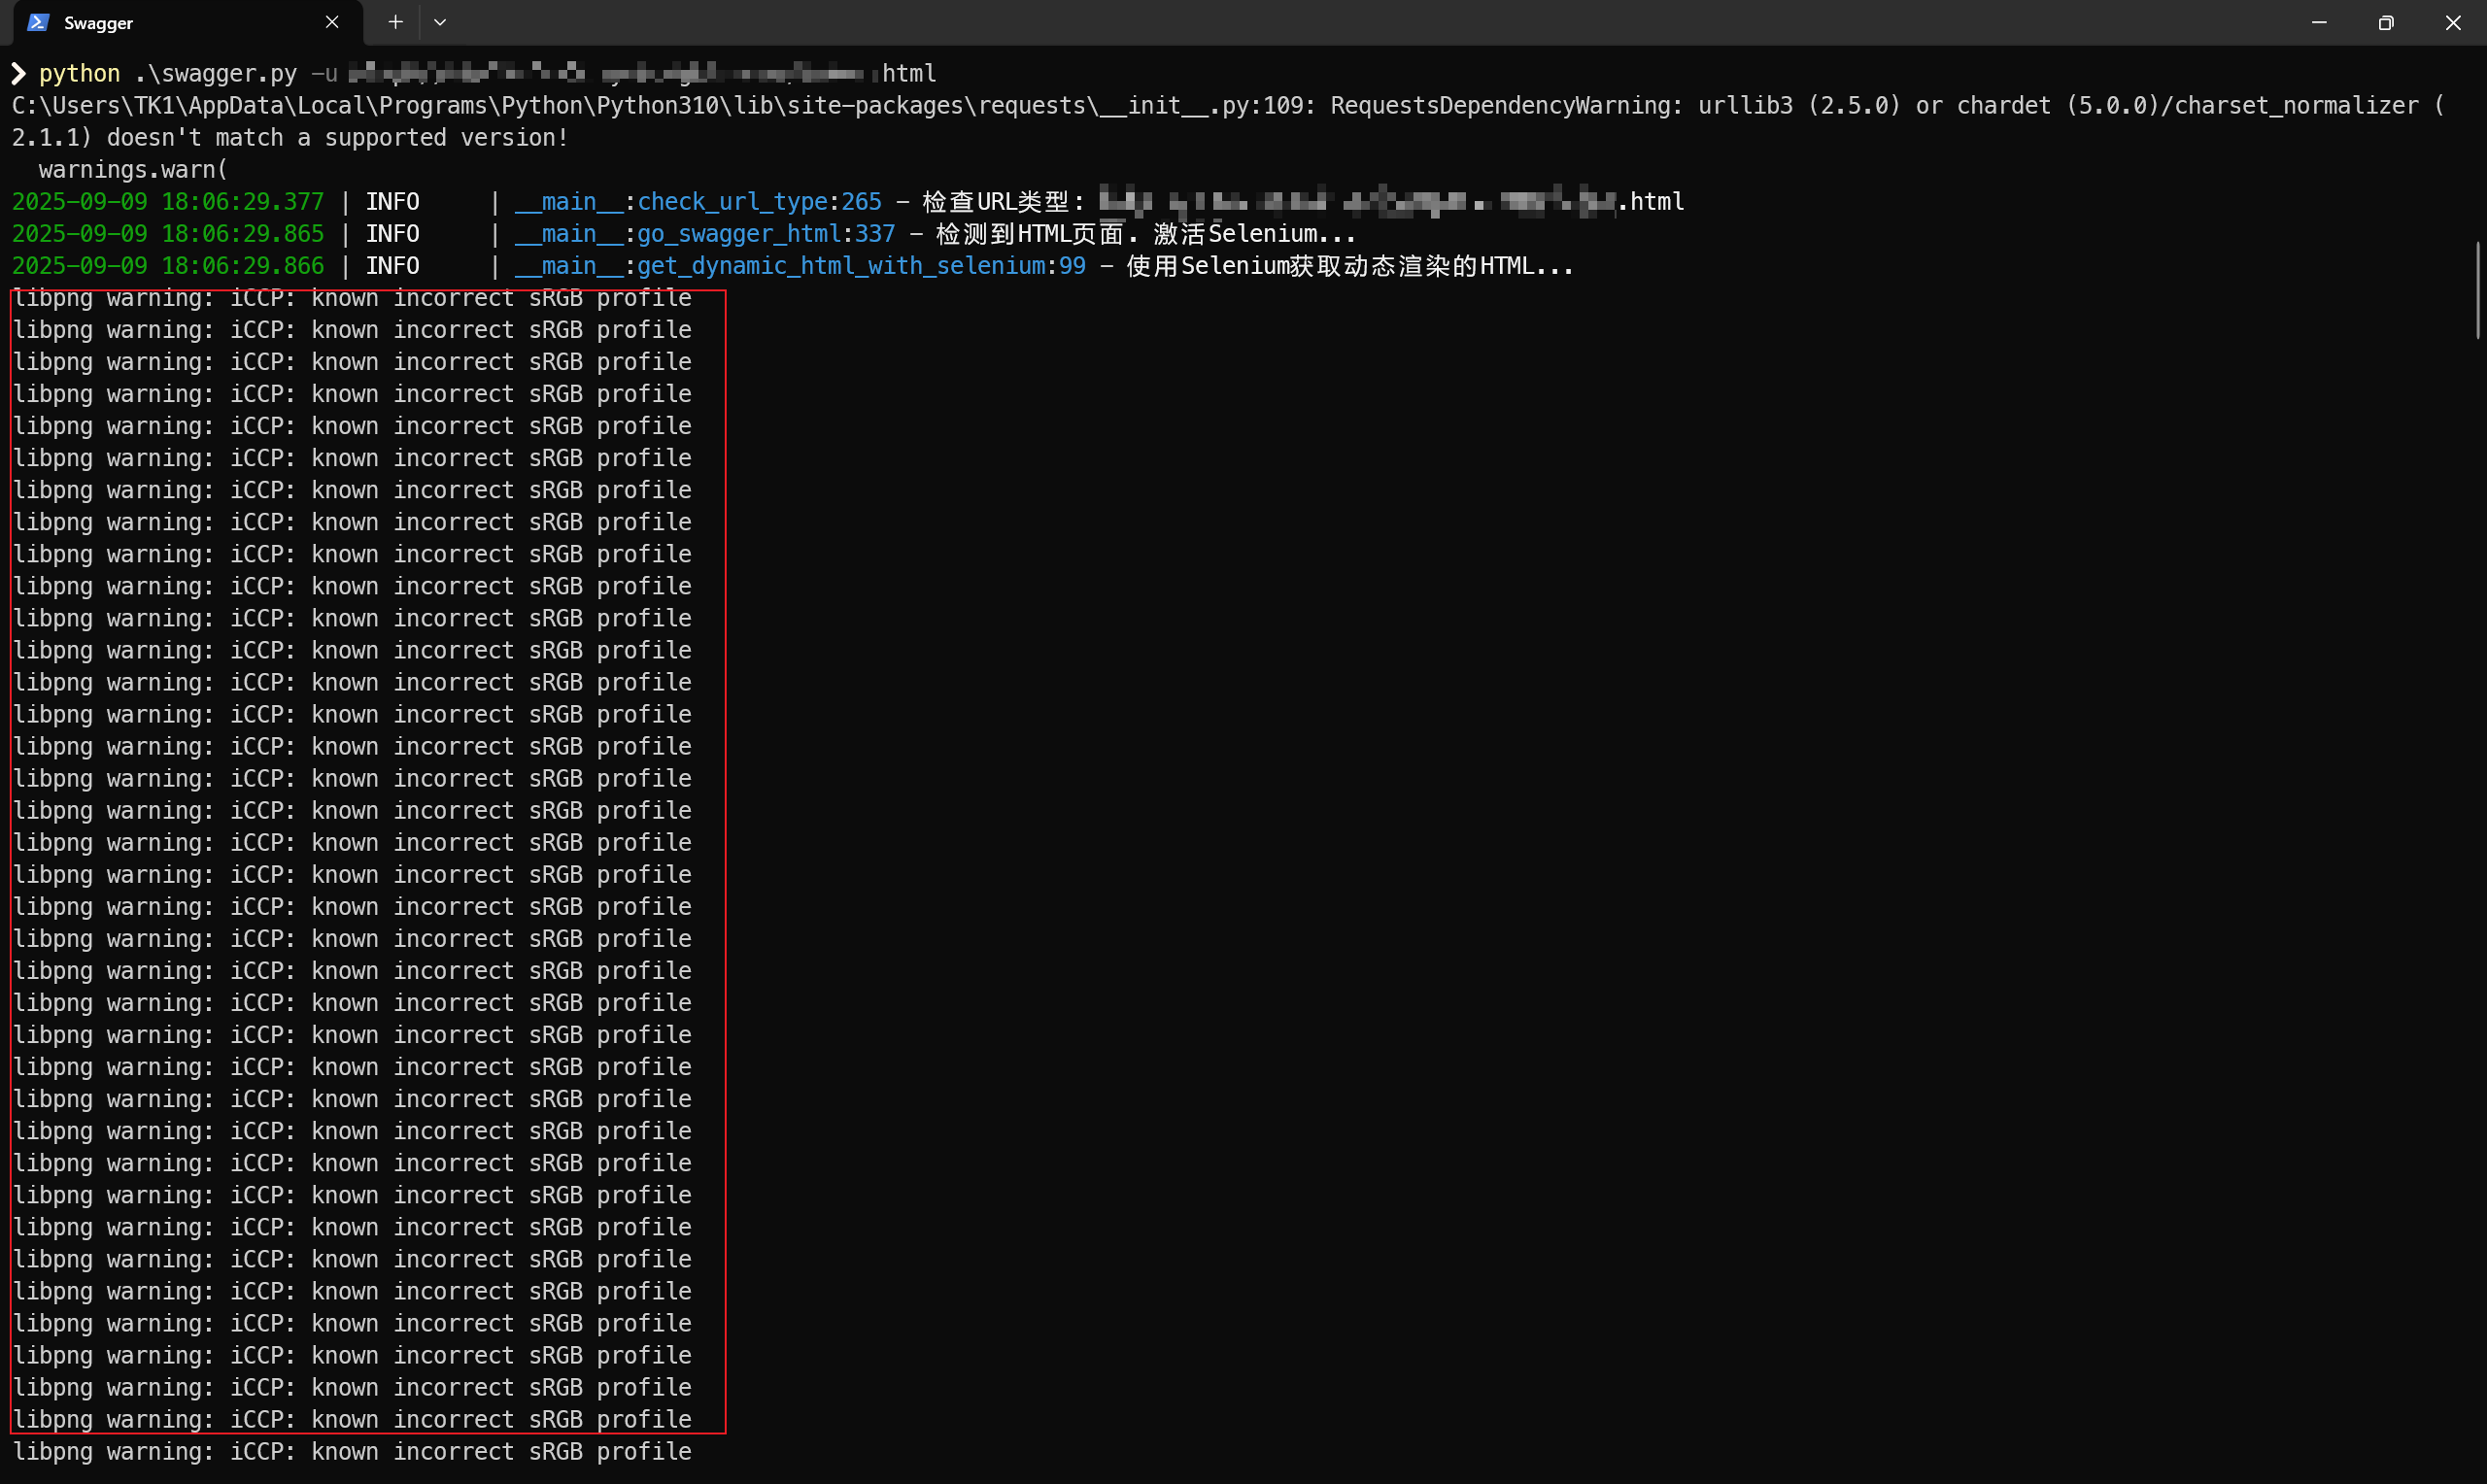The image size is (2487, 1484).
Task: Minimize the terminal window
Action: pos(2319,22)
